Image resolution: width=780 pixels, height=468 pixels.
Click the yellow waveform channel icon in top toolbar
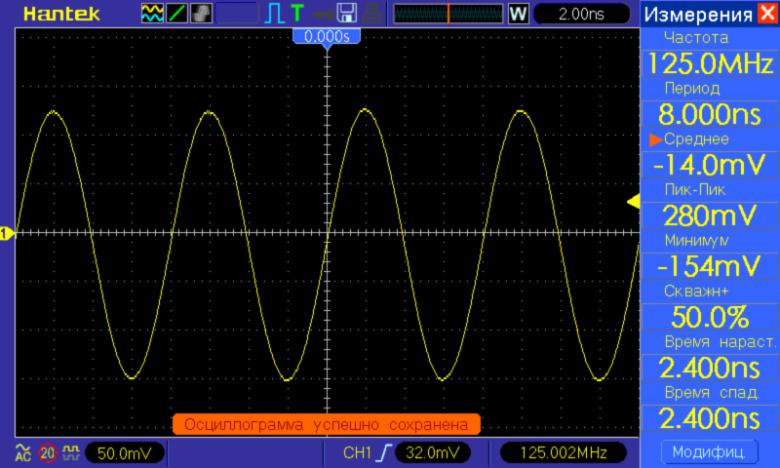(152, 14)
